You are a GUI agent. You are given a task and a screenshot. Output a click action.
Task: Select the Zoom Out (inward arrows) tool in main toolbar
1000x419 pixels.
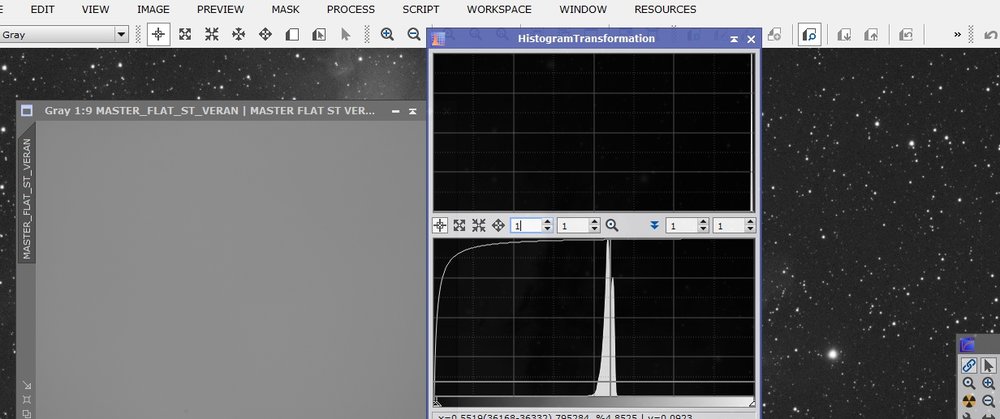(x=212, y=34)
